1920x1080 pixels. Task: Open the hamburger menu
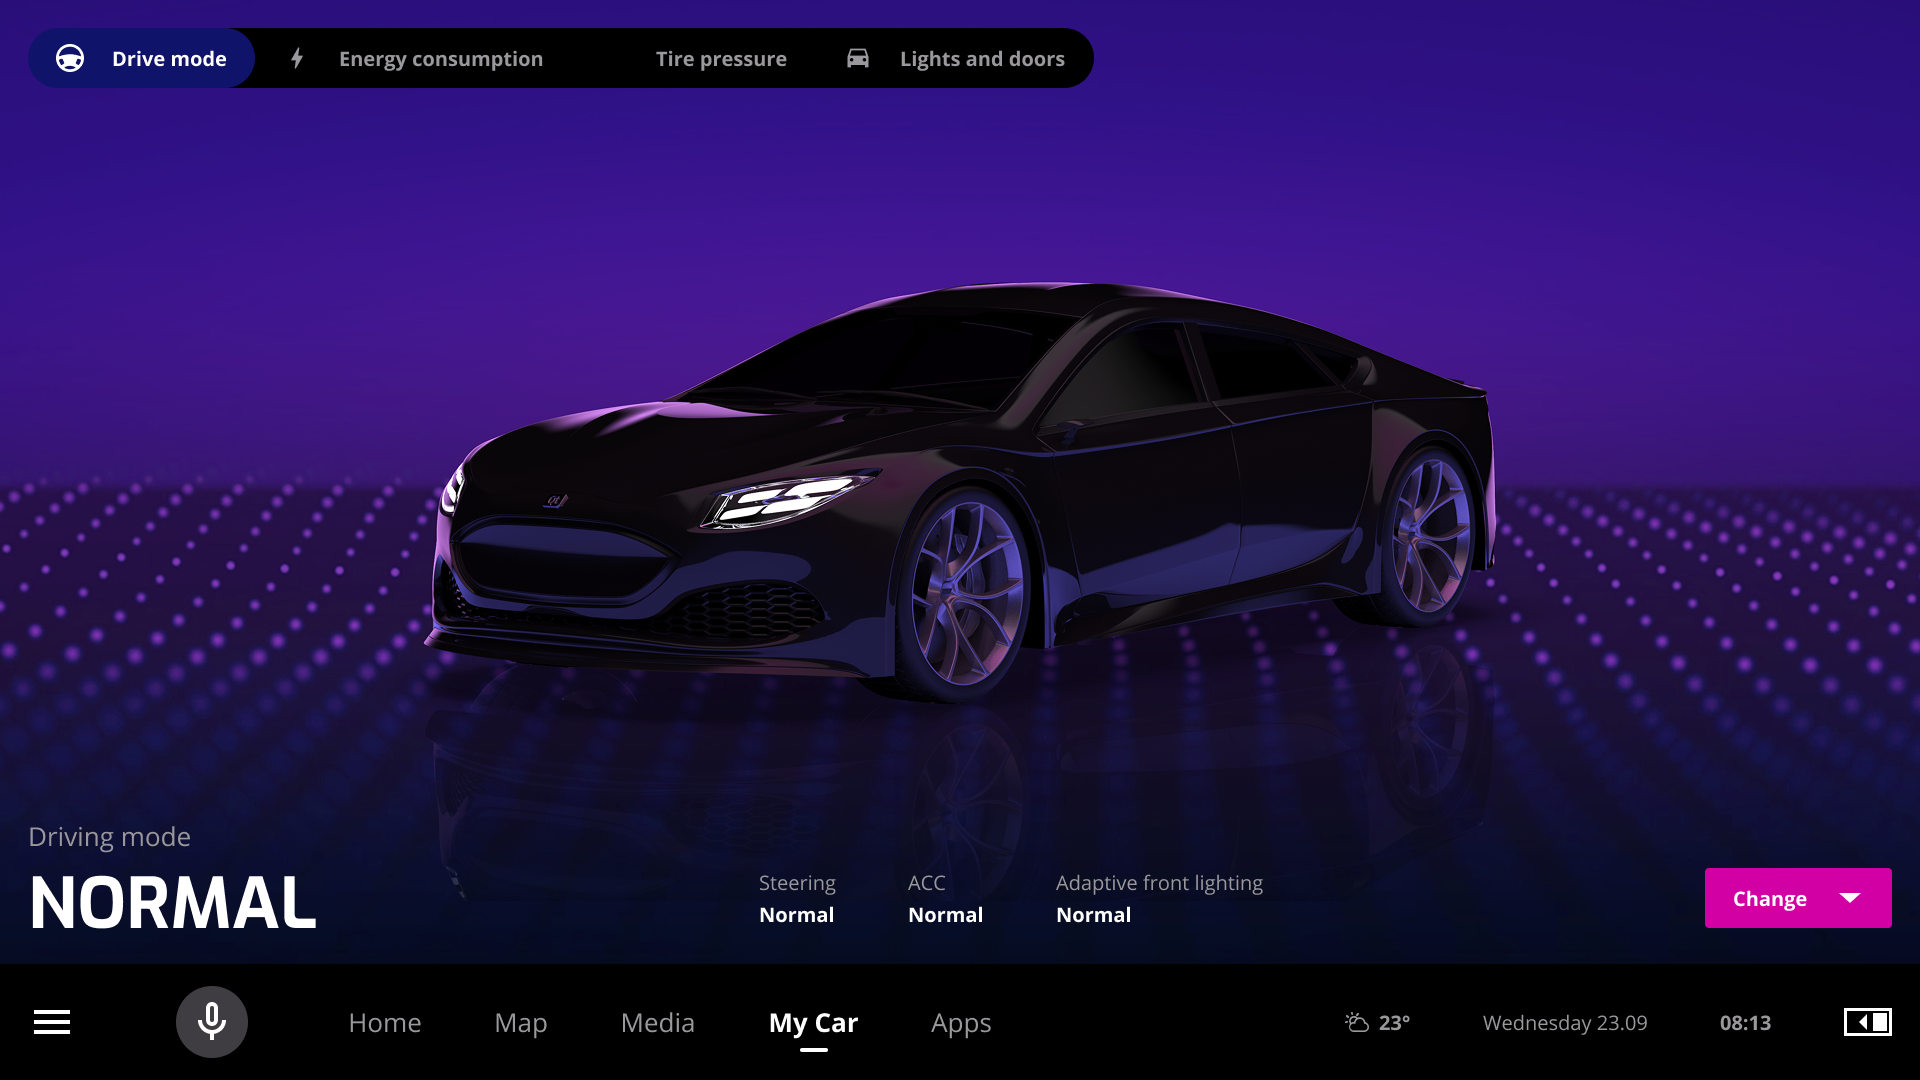[x=52, y=1022]
